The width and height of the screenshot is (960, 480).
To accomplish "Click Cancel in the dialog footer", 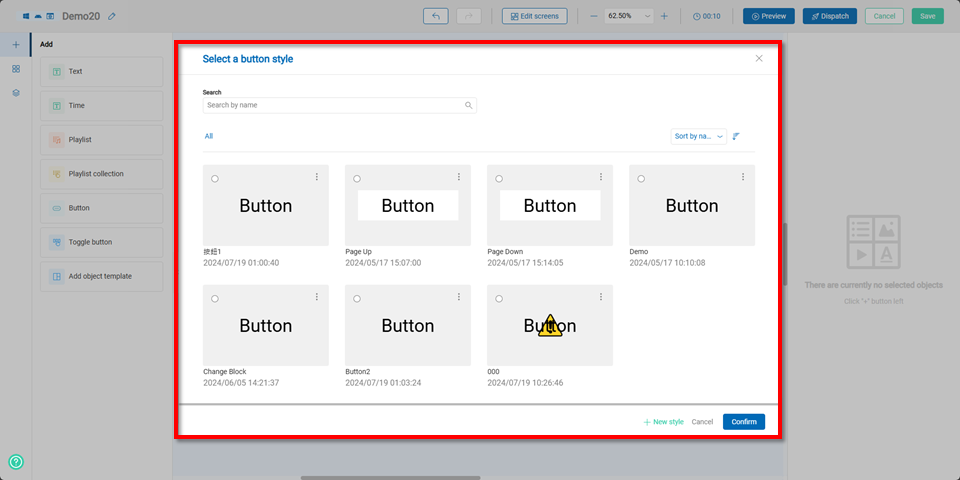I will coord(702,422).
